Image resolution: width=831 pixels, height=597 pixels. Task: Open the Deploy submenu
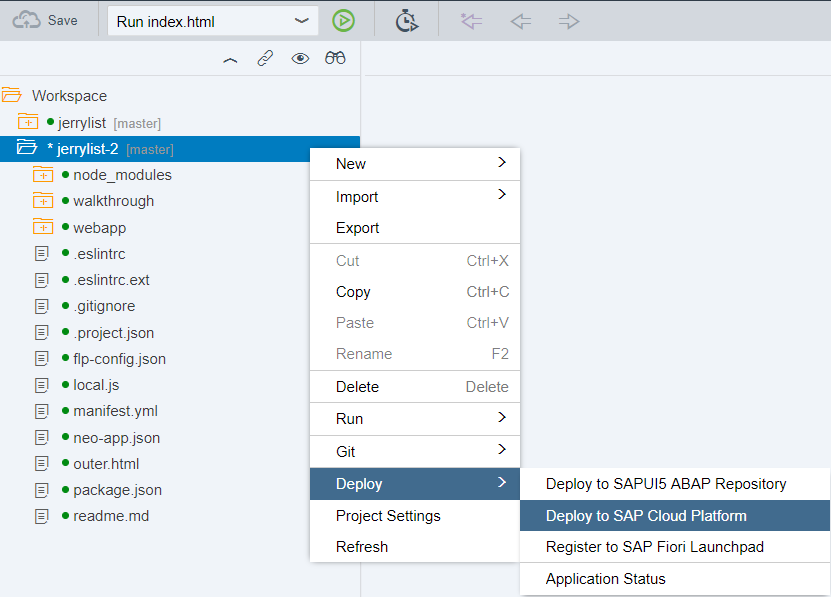point(414,484)
